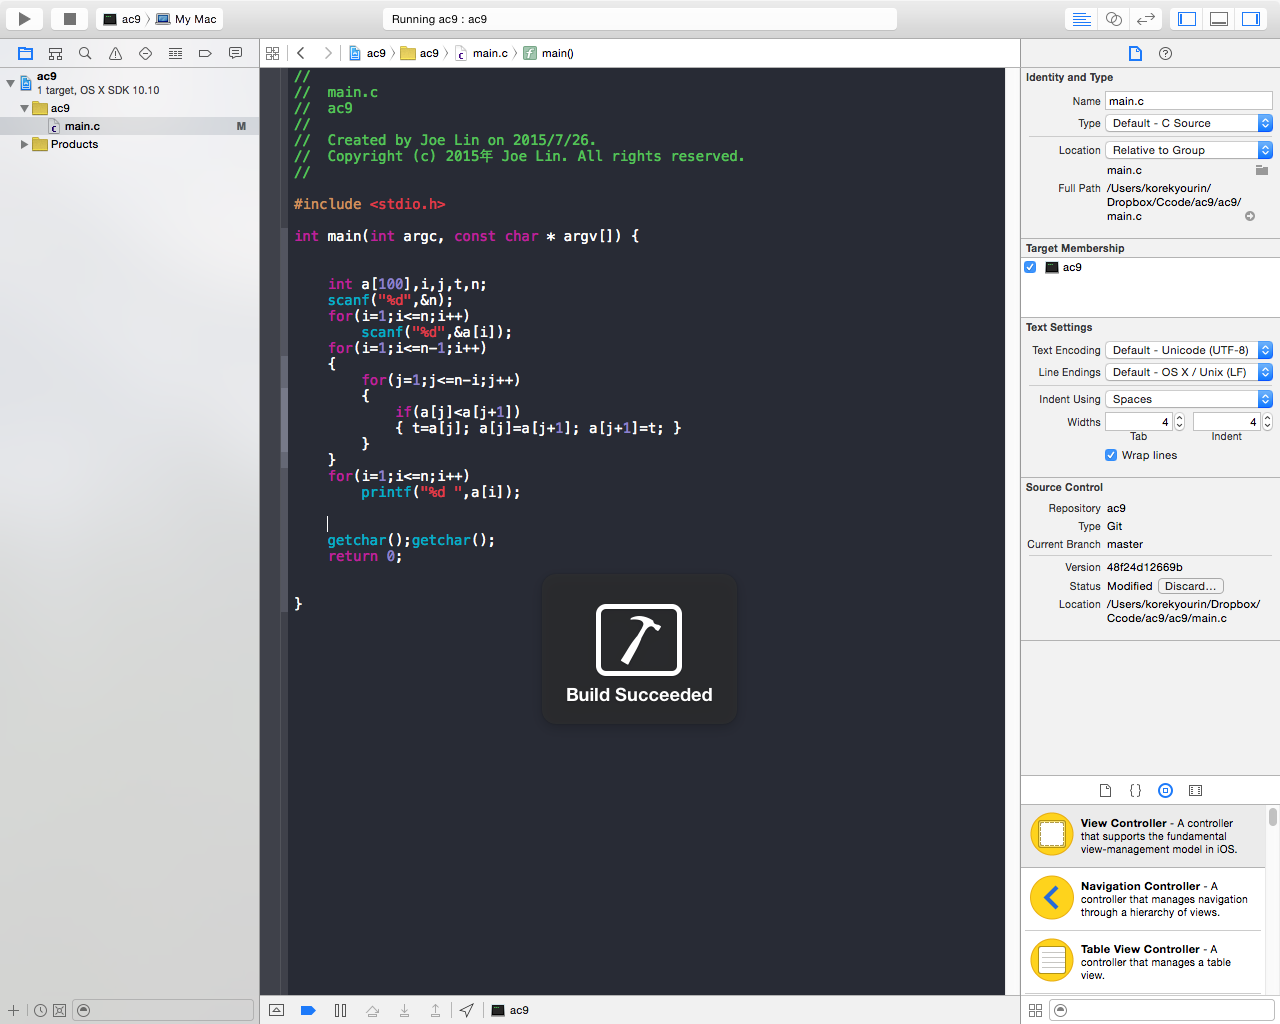Viewport: 1280px width, 1024px height.
Task: Switch to the Standard editor
Action: pyautogui.click(x=1081, y=19)
